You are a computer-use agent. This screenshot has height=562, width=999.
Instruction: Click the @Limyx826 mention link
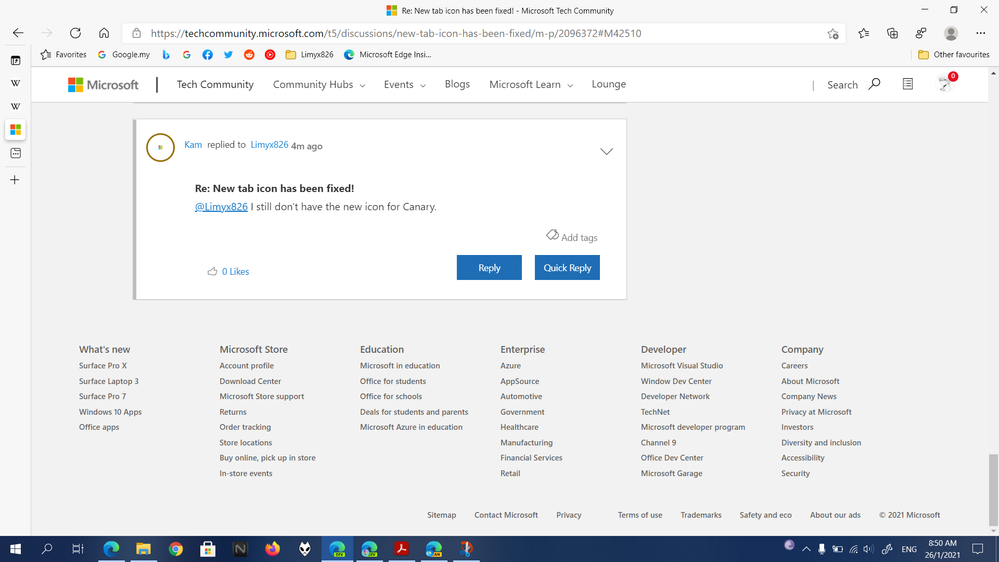pos(221,206)
